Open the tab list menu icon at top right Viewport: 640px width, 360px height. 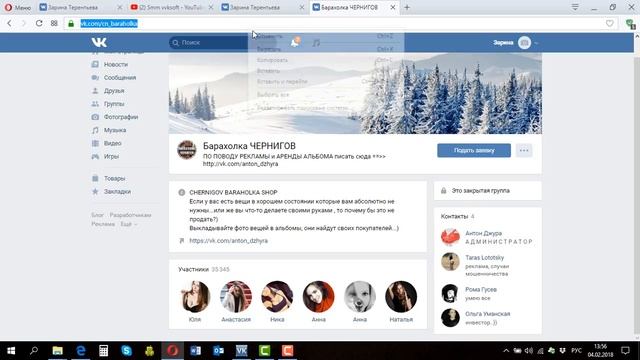(575, 7)
